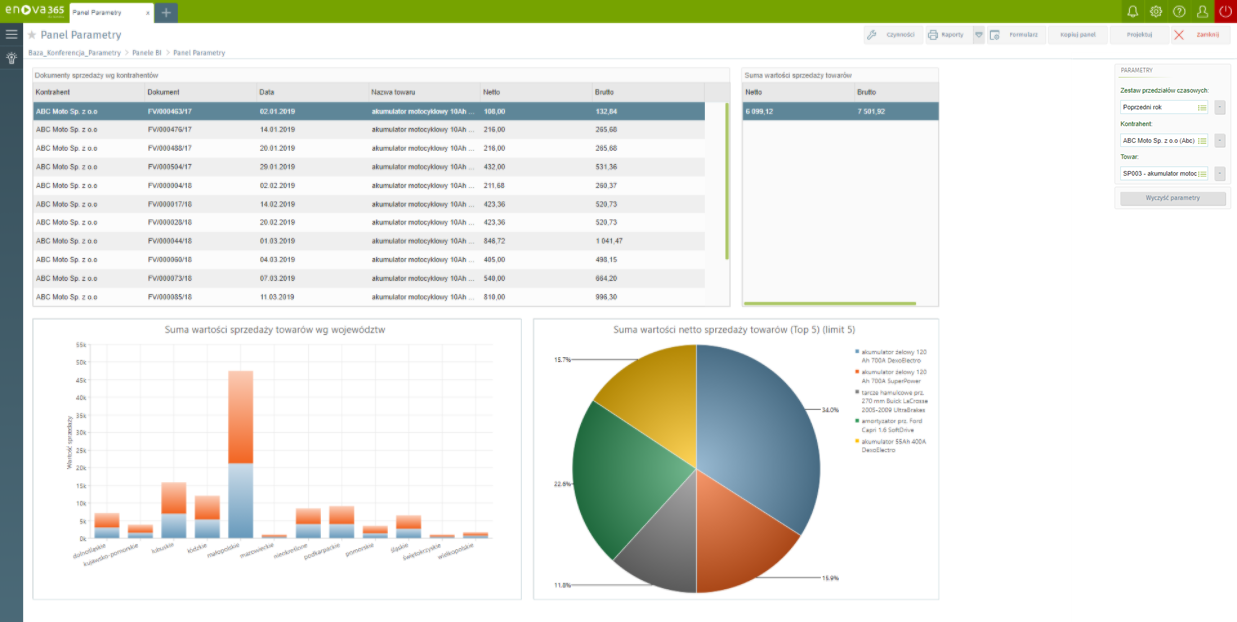1237x622 pixels.
Task: Expand the Raporty dropdown arrow
Action: (978, 35)
